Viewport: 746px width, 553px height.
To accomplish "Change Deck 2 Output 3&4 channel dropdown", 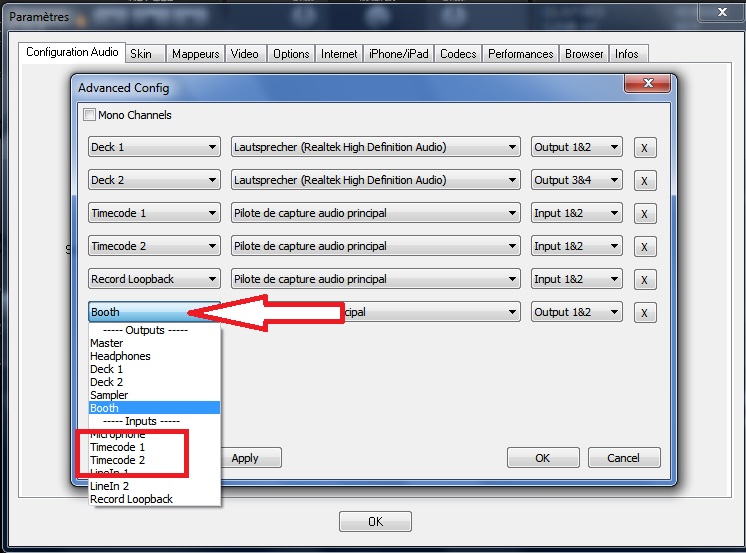I will (577, 180).
